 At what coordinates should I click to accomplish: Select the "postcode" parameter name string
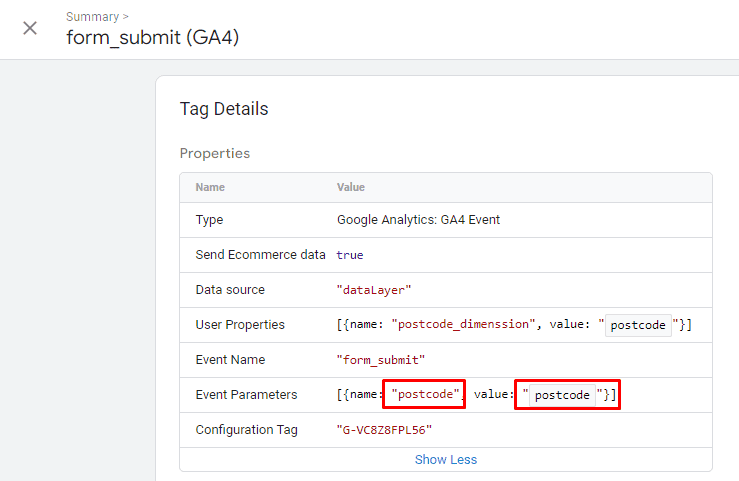click(x=426, y=394)
